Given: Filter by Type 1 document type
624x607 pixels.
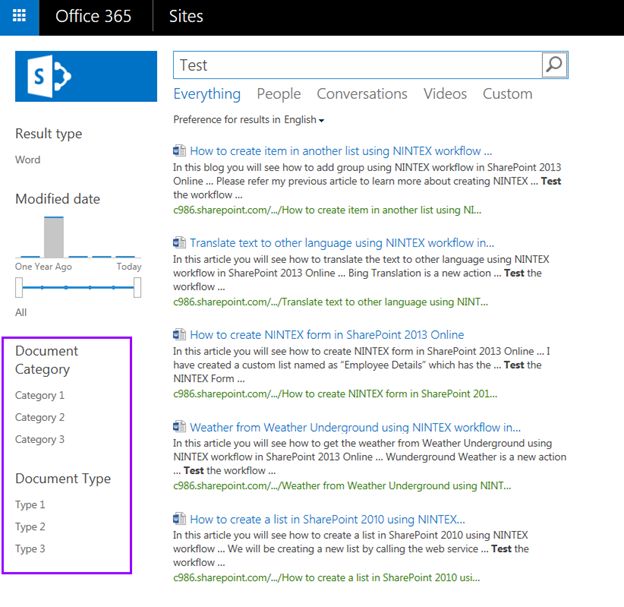Looking at the screenshot, I should 30,505.
